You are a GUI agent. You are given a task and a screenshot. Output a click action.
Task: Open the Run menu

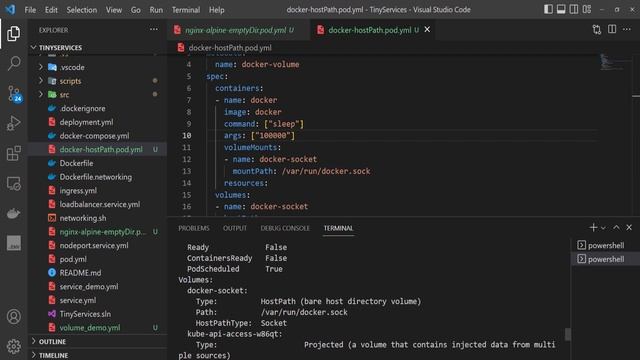(156, 10)
